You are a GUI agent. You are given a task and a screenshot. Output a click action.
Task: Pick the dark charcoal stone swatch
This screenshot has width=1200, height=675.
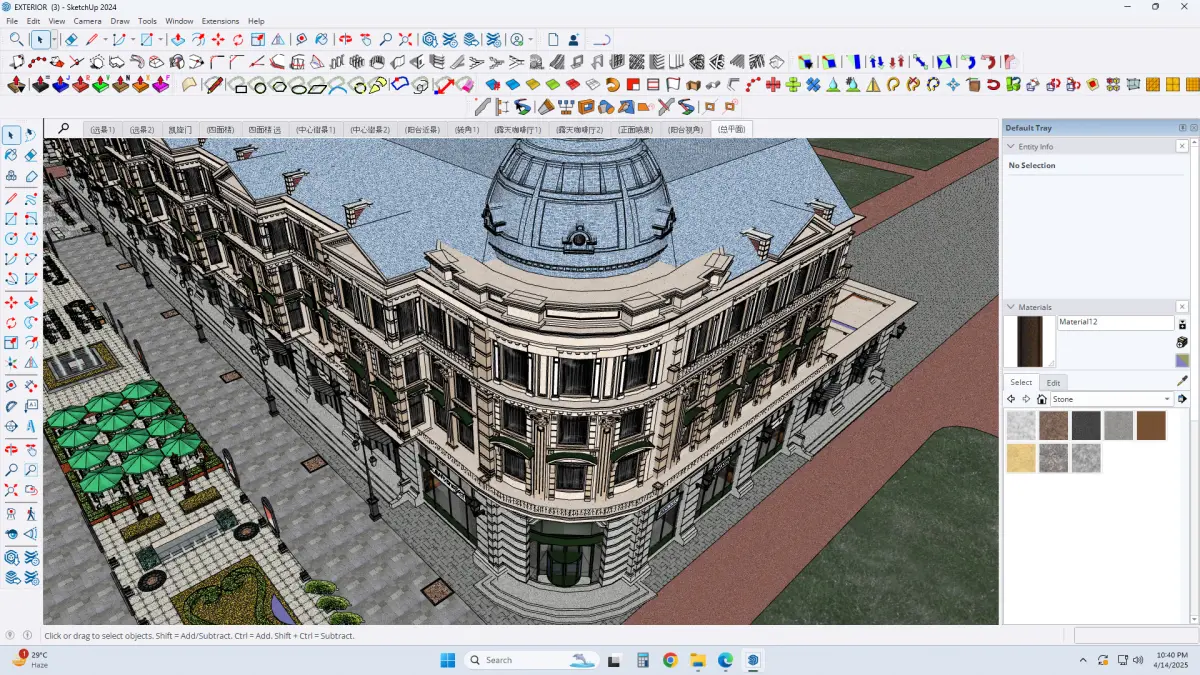tap(1086, 426)
